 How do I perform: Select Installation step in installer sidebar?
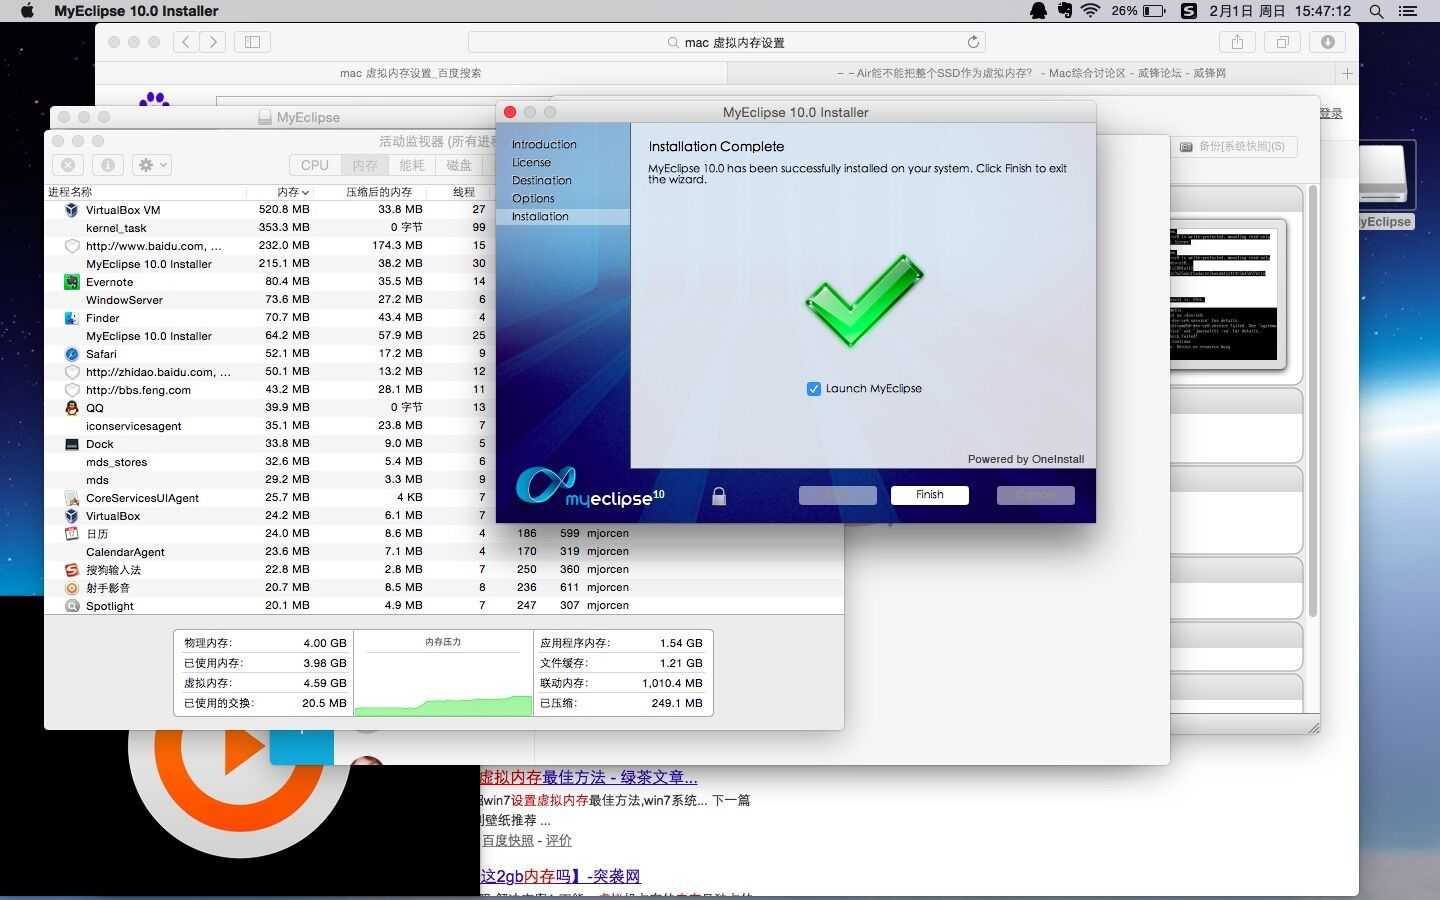click(x=540, y=217)
